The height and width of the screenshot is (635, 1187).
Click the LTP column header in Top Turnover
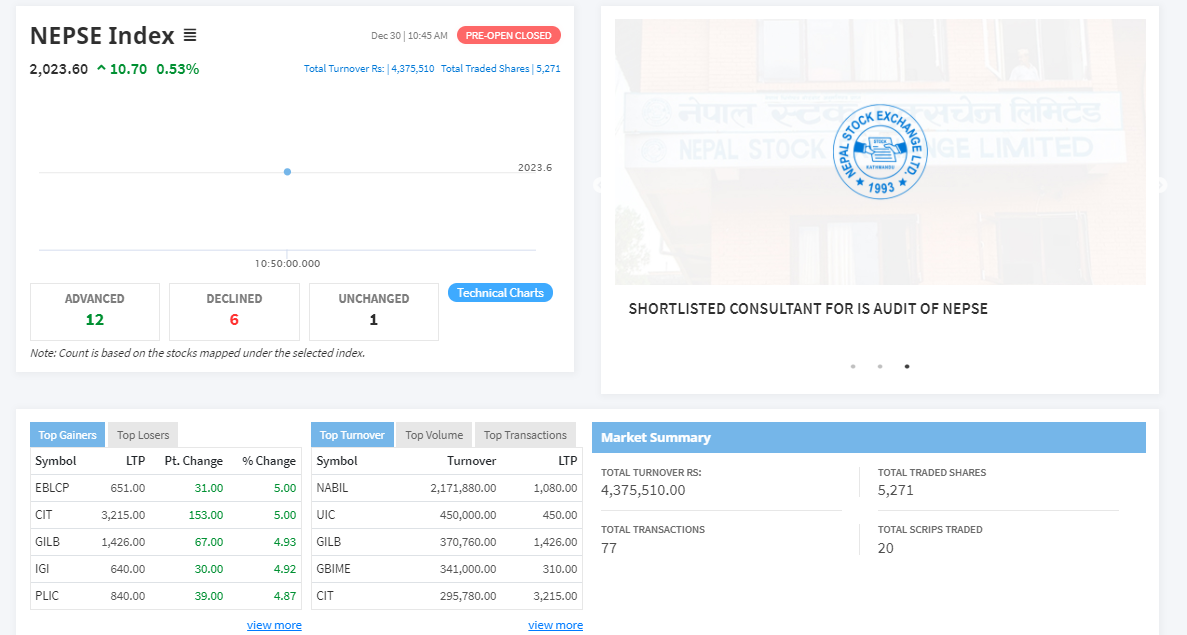(568, 461)
